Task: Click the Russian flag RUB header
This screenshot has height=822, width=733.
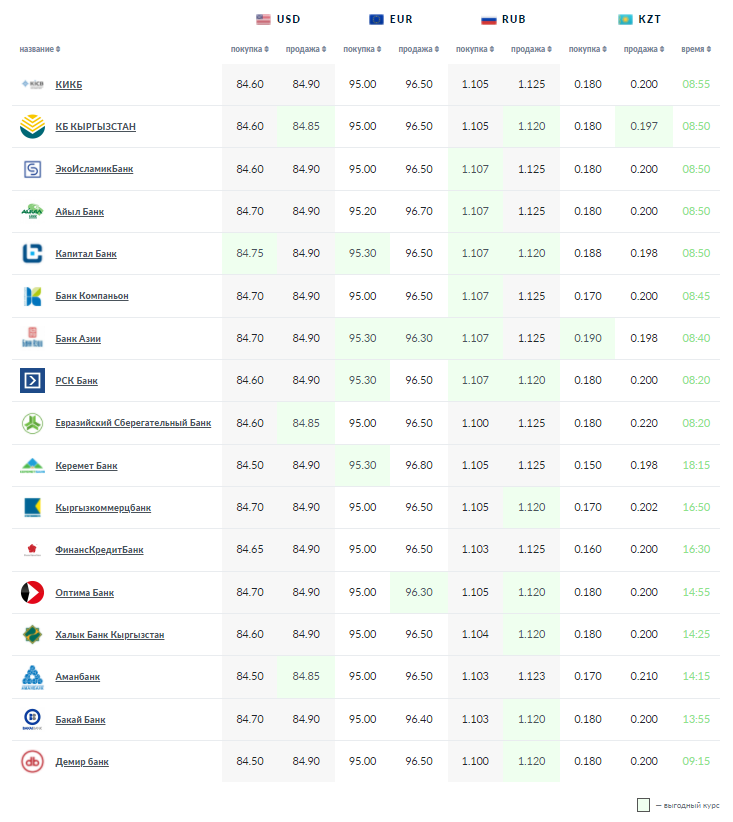Action: (x=489, y=19)
